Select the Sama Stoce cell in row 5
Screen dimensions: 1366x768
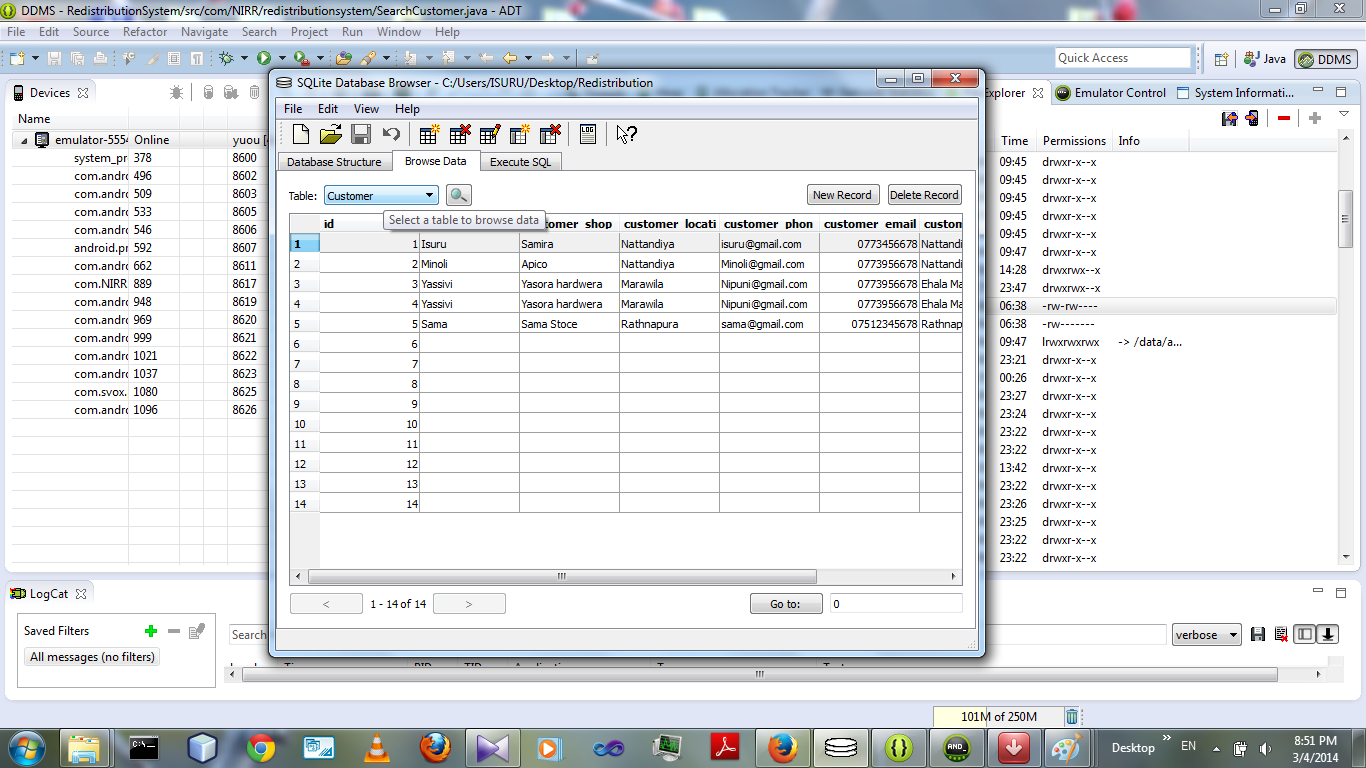[x=569, y=324]
